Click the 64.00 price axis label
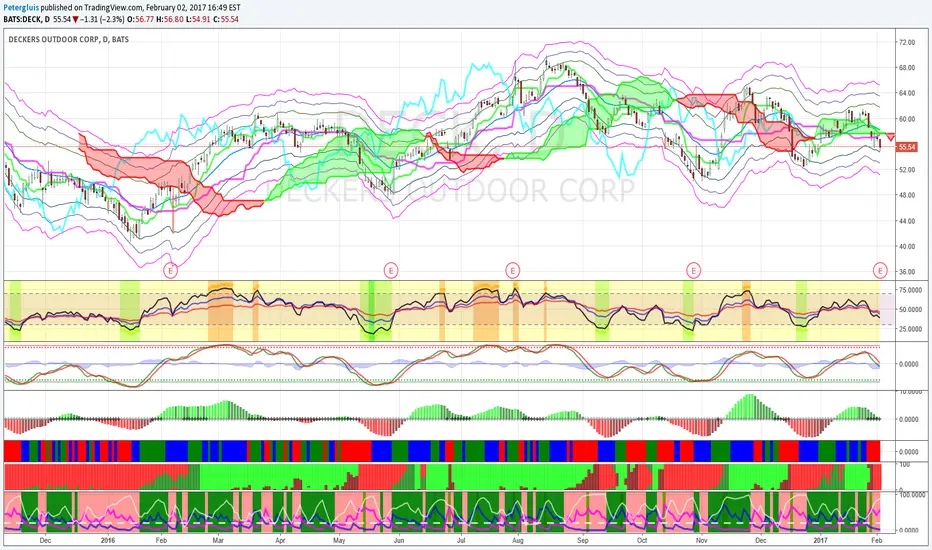The height and width of the screenshot is (550, 932). (x=907, y=93)
